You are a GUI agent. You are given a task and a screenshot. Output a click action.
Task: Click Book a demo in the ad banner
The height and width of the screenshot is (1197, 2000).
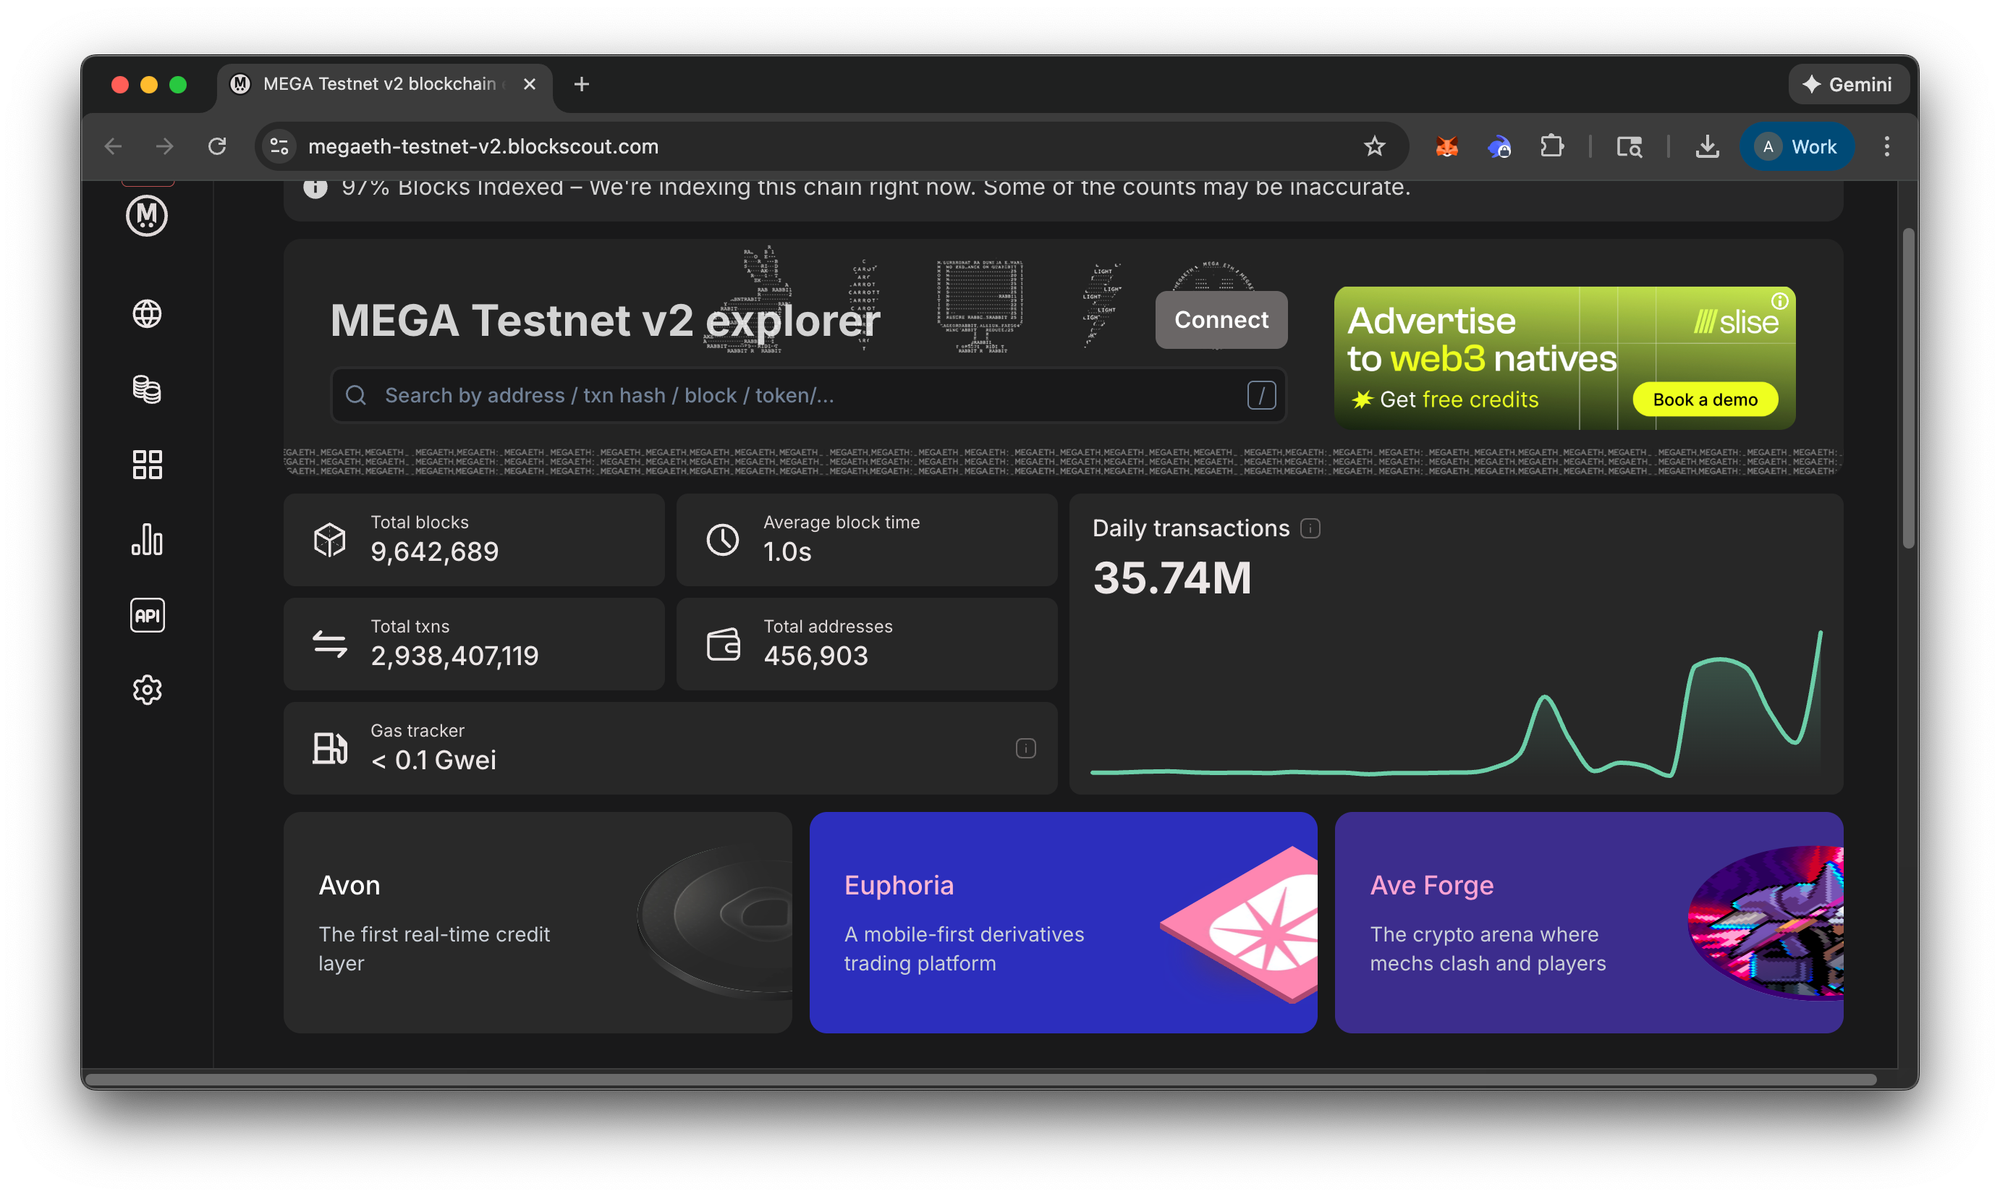tap(1704, 399)
